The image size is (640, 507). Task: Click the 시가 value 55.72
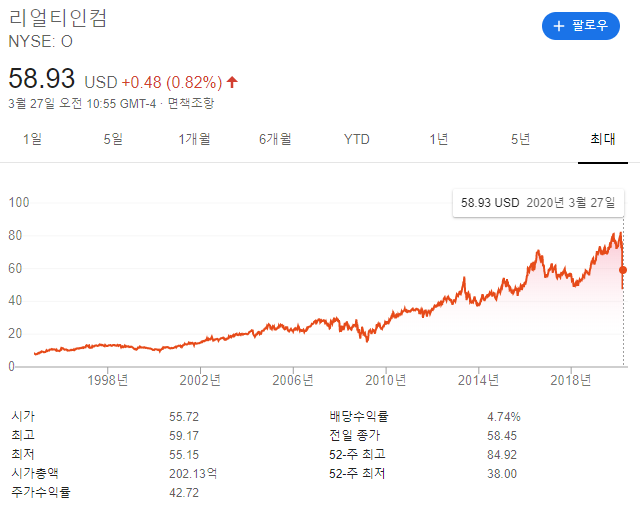point(184,417)
